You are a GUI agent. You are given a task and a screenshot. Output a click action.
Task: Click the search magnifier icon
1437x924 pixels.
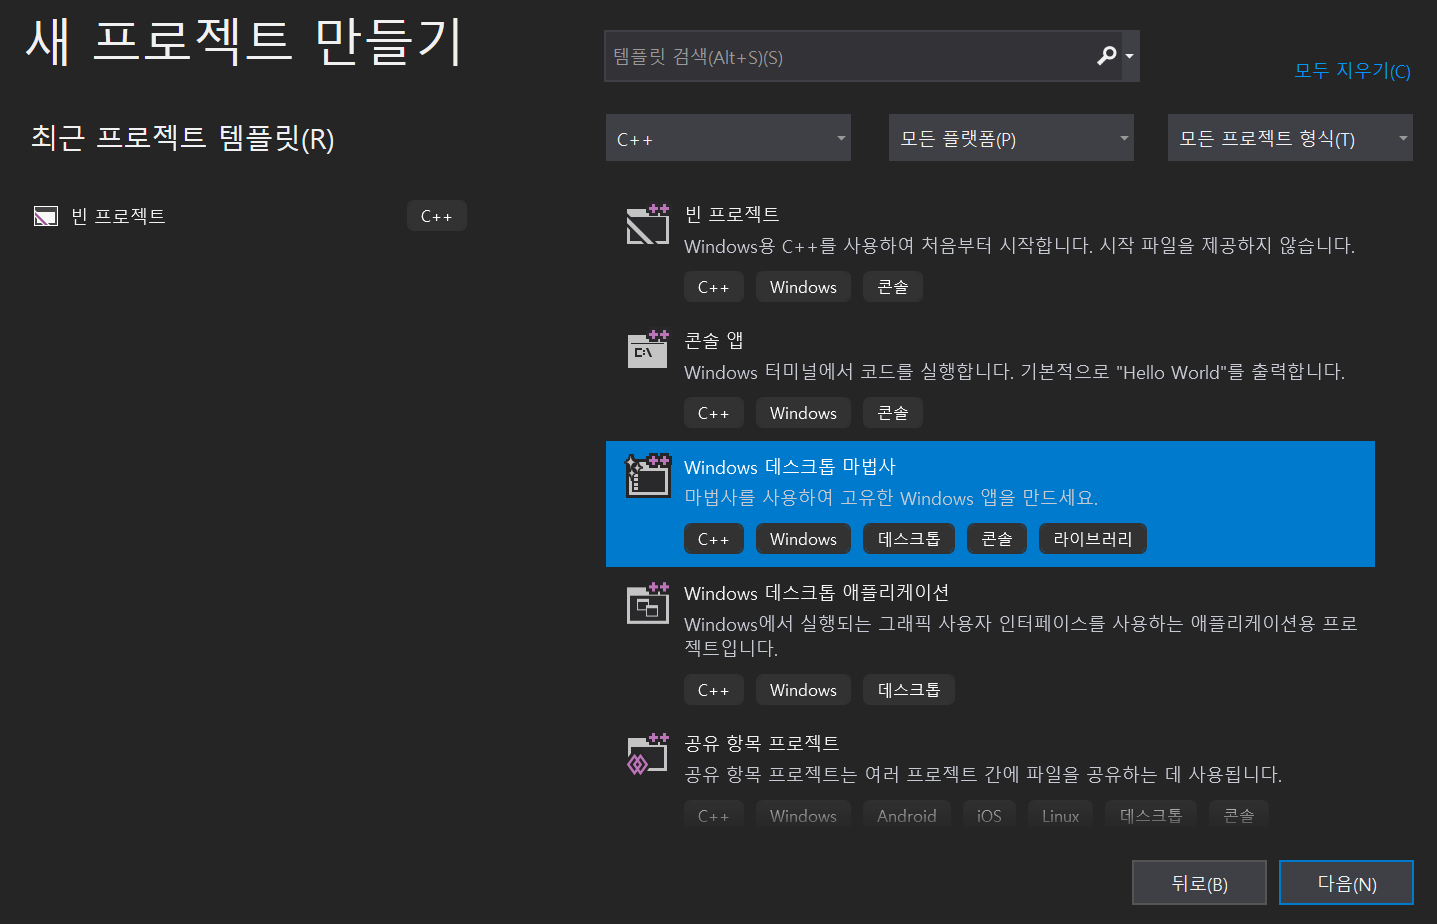[1106, 55]
